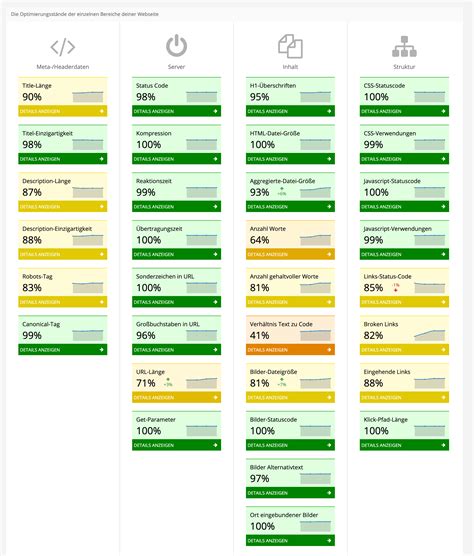Screen dimensions: 474x556
Task: Show details for Robots-Tag
Action: tap(62, 302)
